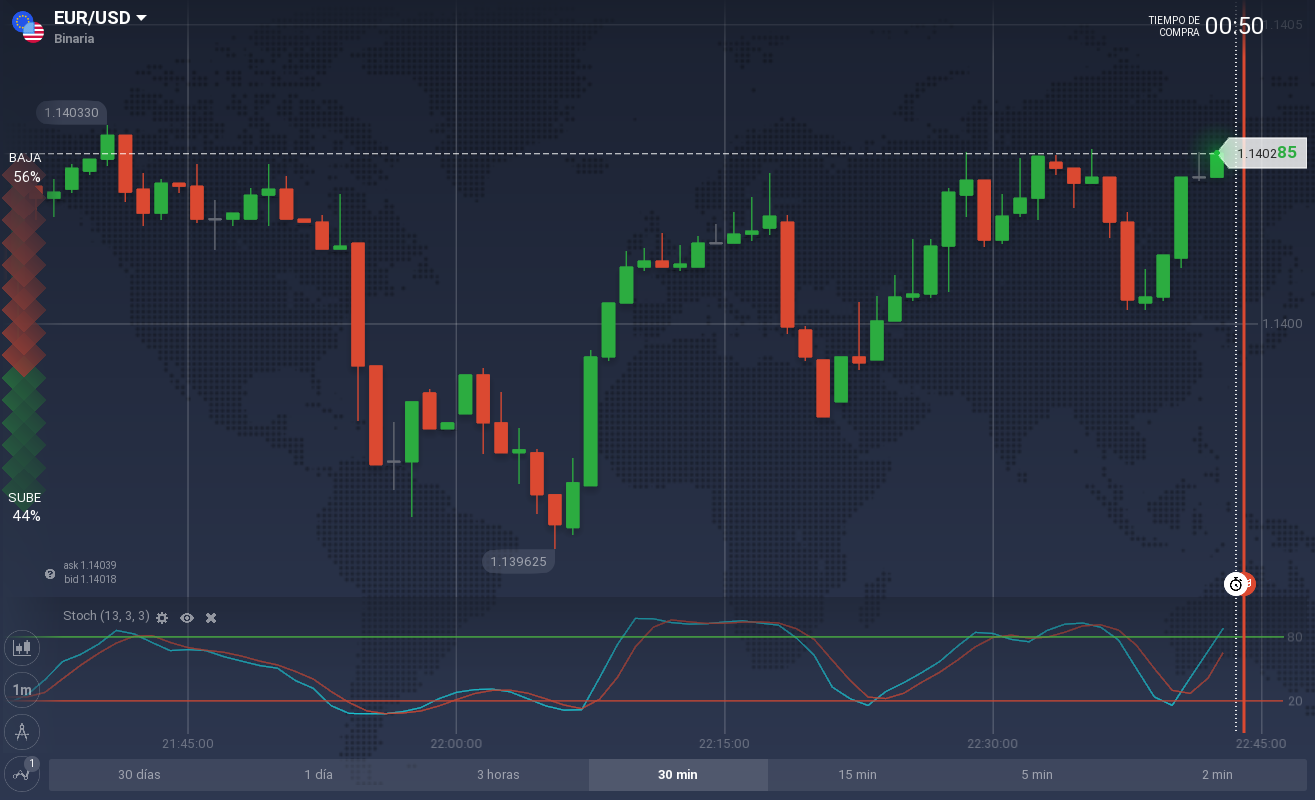Click the stochastic 20 level label
The image size is (1315, 800).
(1294, 701)
